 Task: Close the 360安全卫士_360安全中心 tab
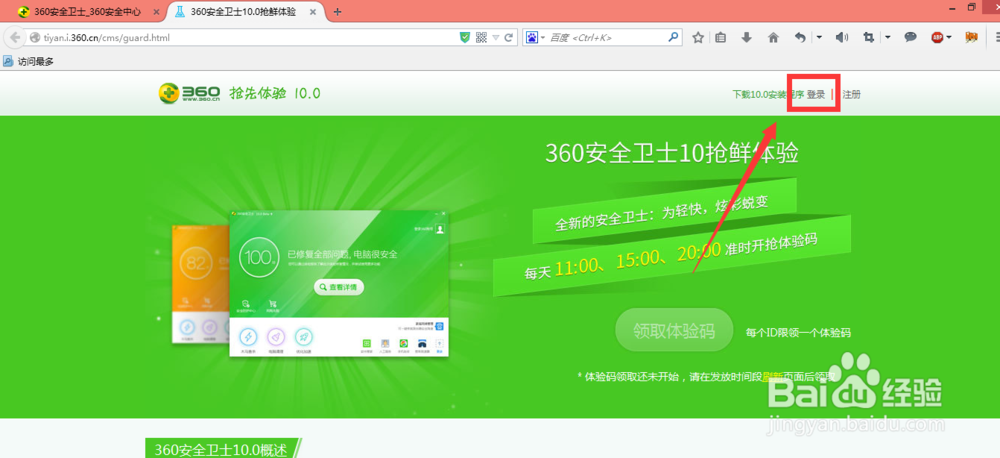pos(157,11)
